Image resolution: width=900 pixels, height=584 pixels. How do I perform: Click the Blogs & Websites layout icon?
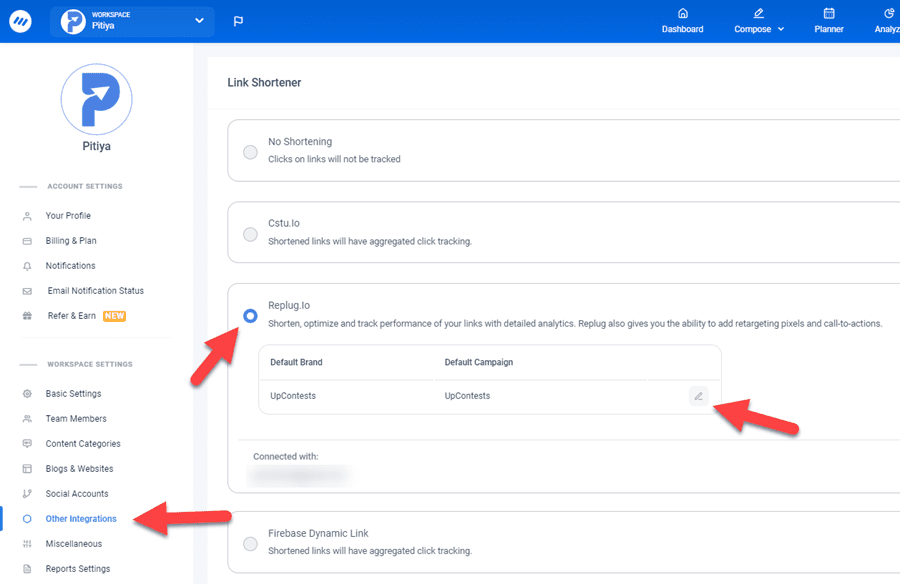27,469
